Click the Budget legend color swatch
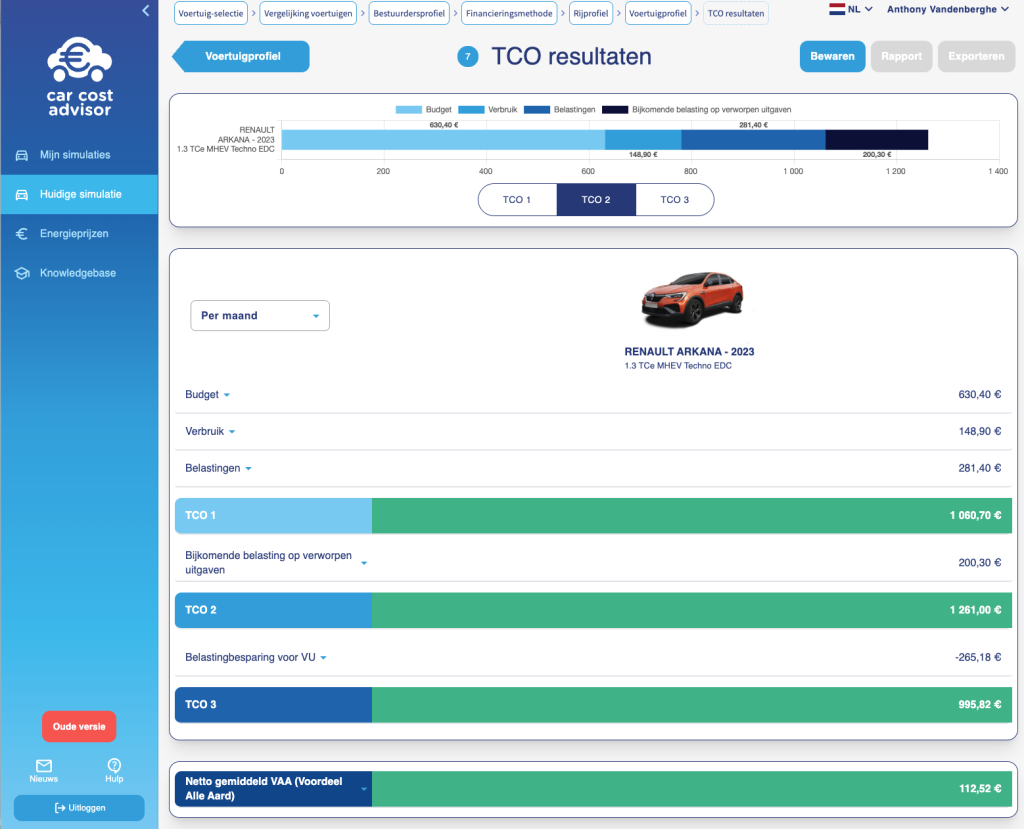 point(409,109)
